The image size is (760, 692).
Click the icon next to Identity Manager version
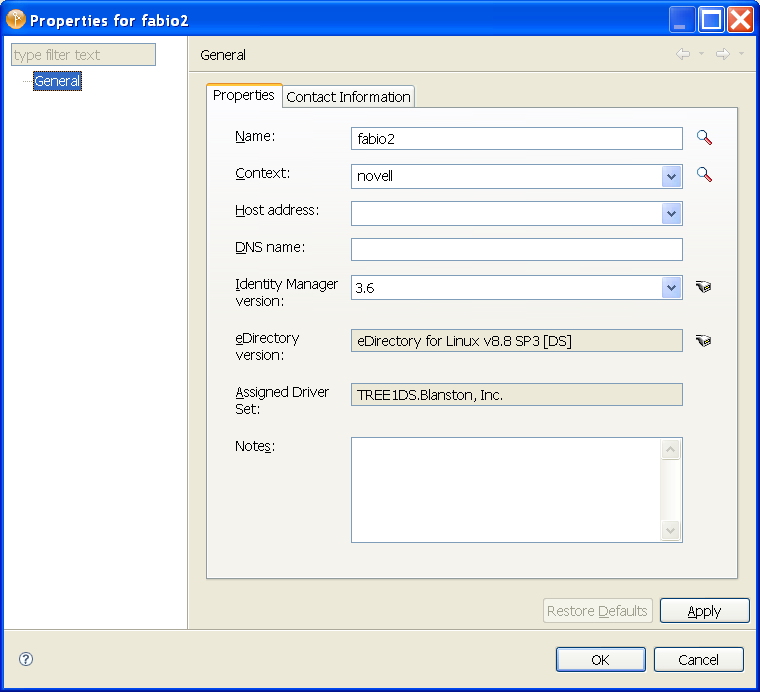coord(704,287)
